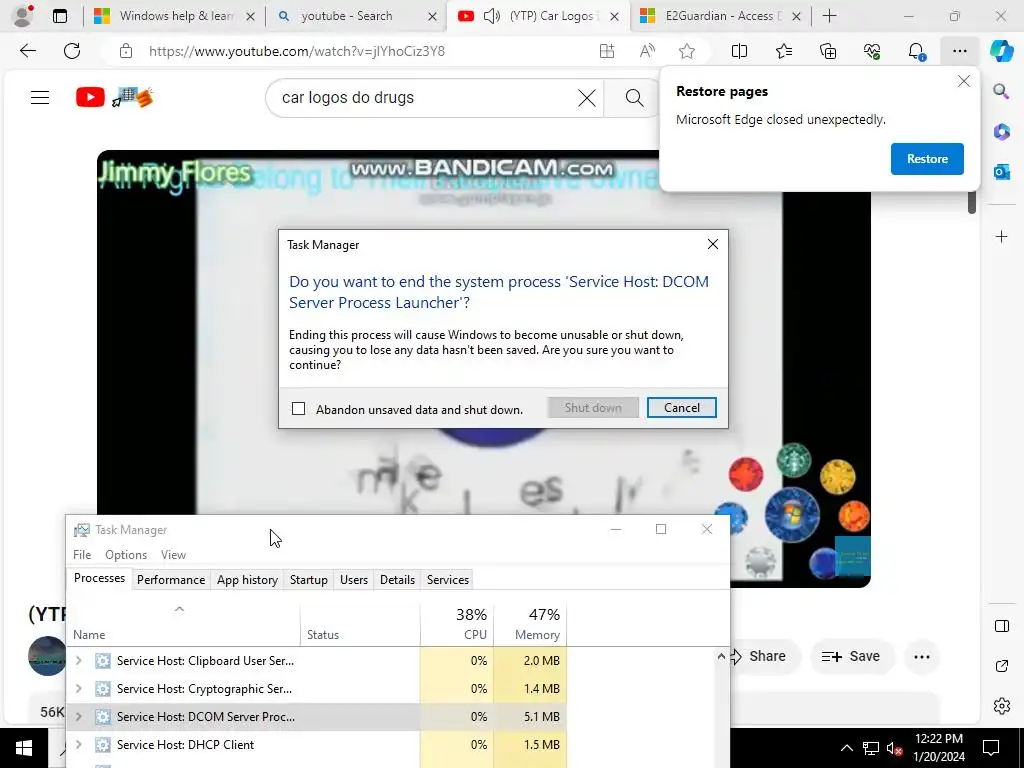Clear the YouTube search text

pos(586,98)
